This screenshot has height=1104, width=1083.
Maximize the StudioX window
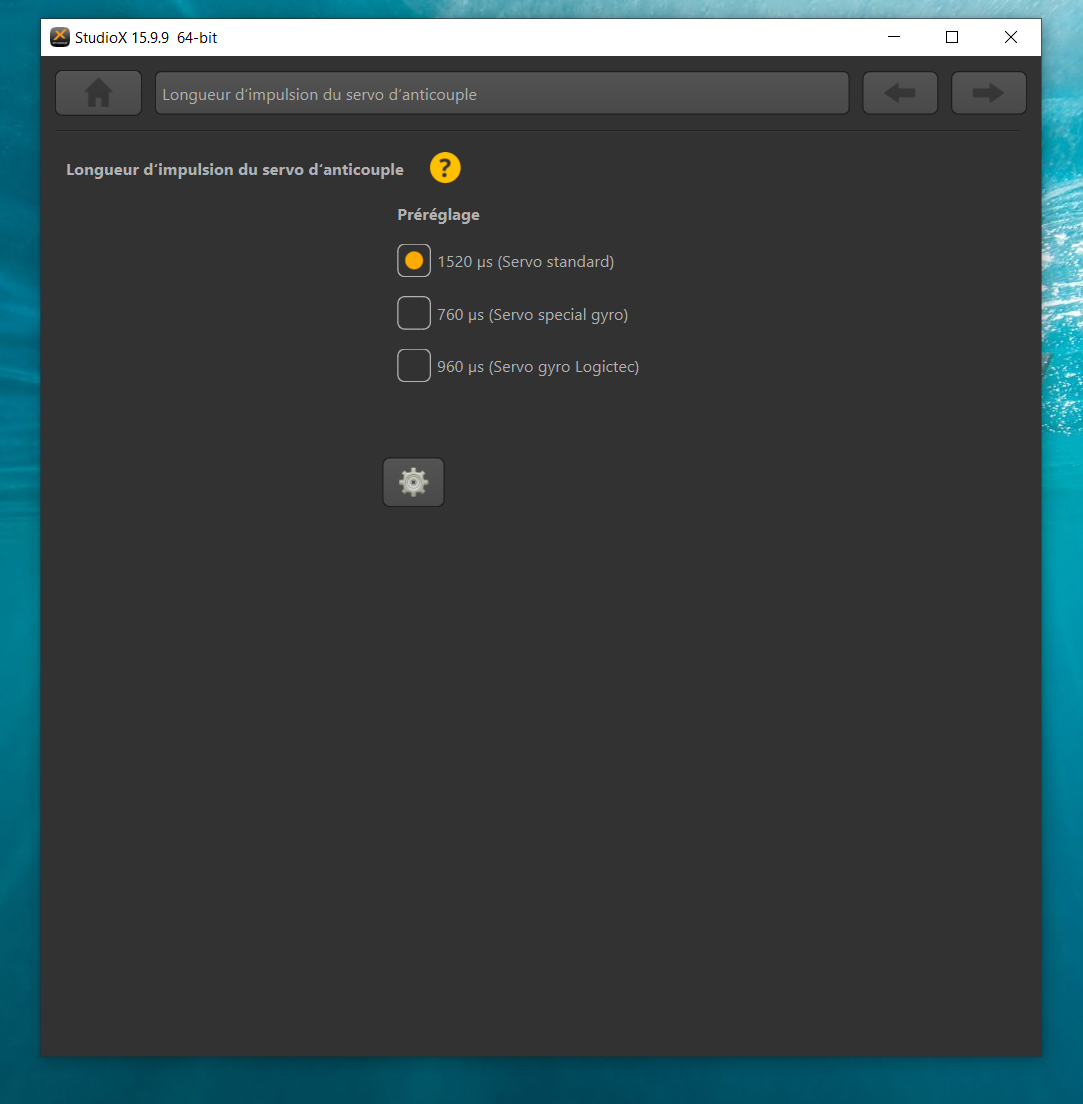[x=952, y=37]
